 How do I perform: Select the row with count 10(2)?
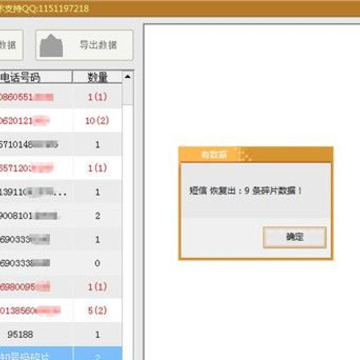click(61, 121)
